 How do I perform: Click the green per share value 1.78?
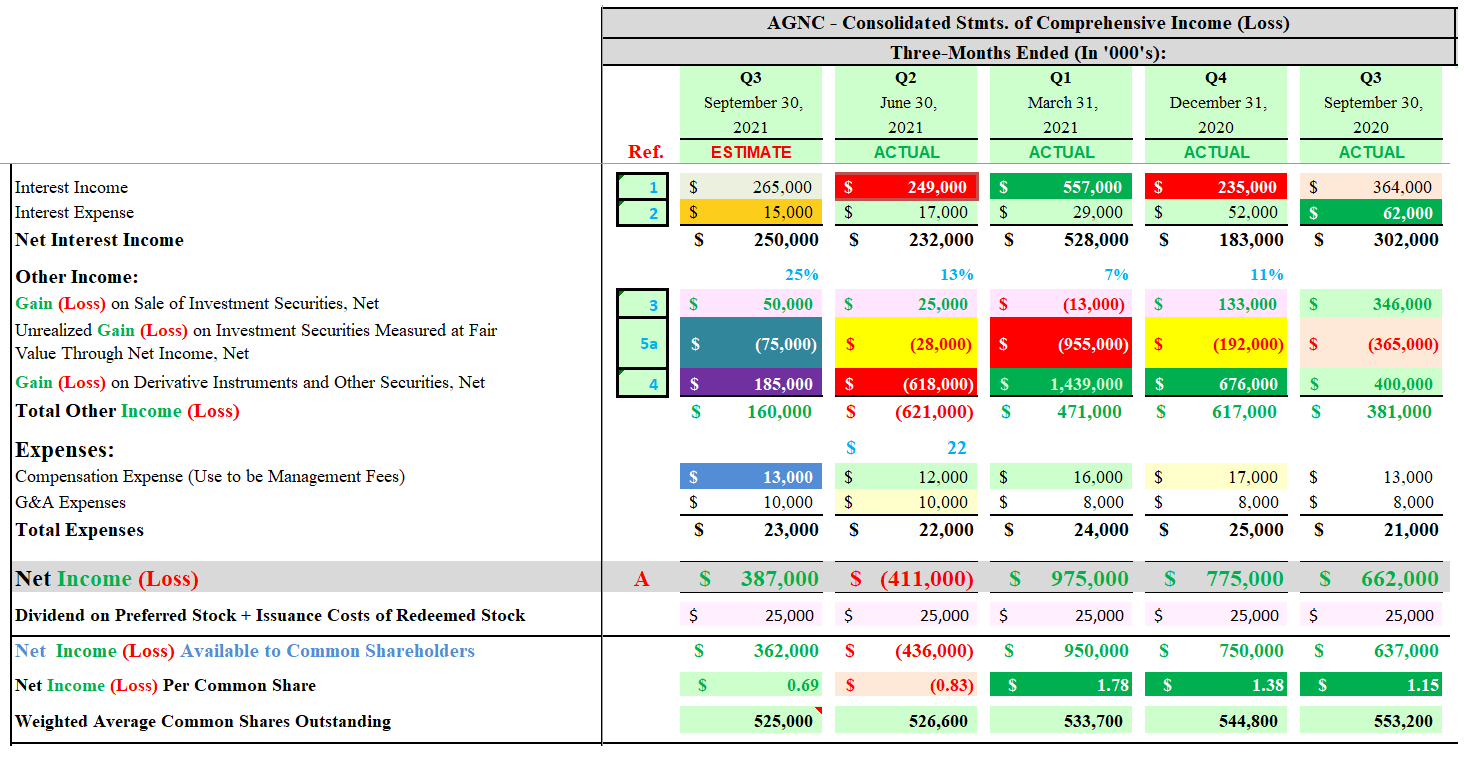[x=1061, y=685]
